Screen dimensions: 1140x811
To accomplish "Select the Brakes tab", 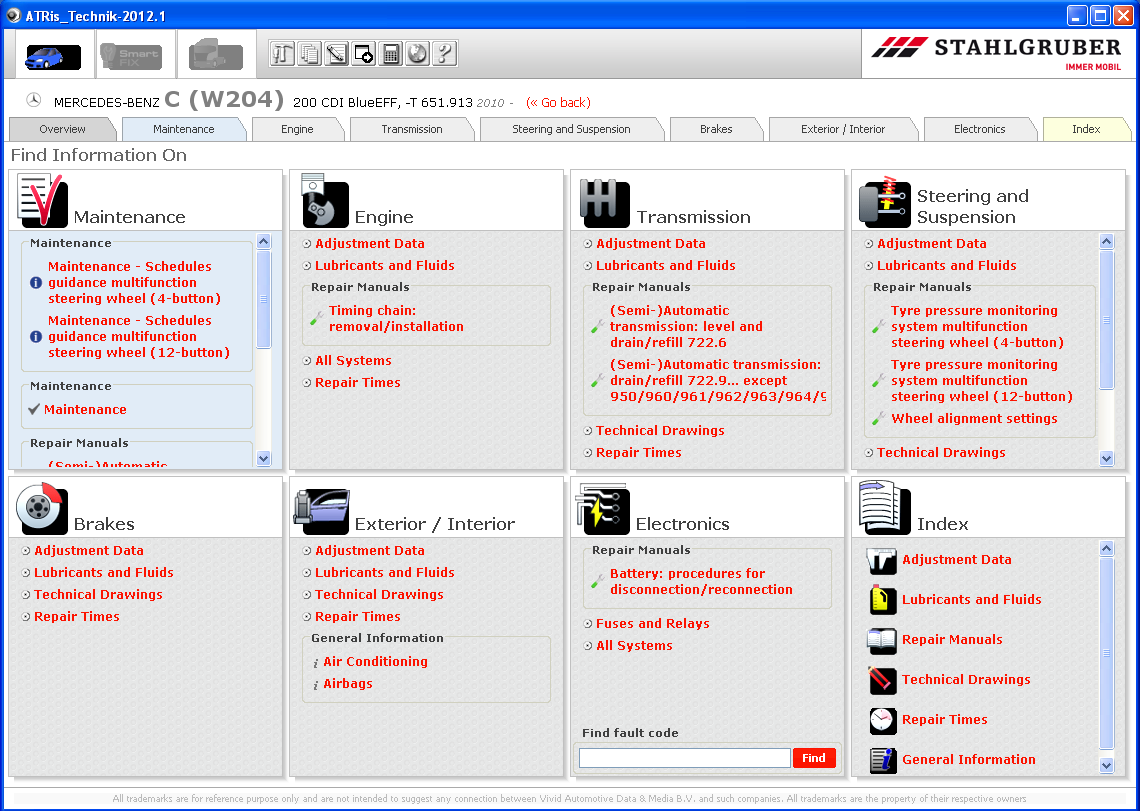I will [716, 129].
